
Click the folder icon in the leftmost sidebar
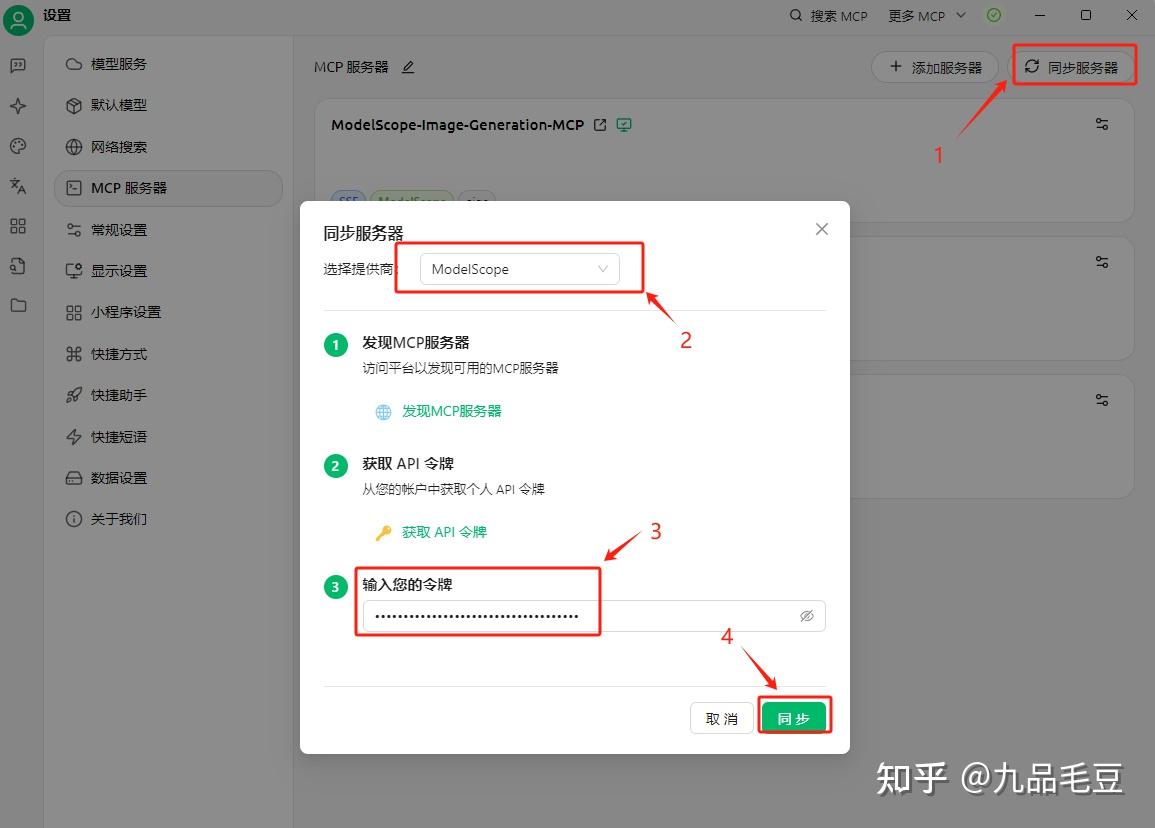click(x=18, y=306)
